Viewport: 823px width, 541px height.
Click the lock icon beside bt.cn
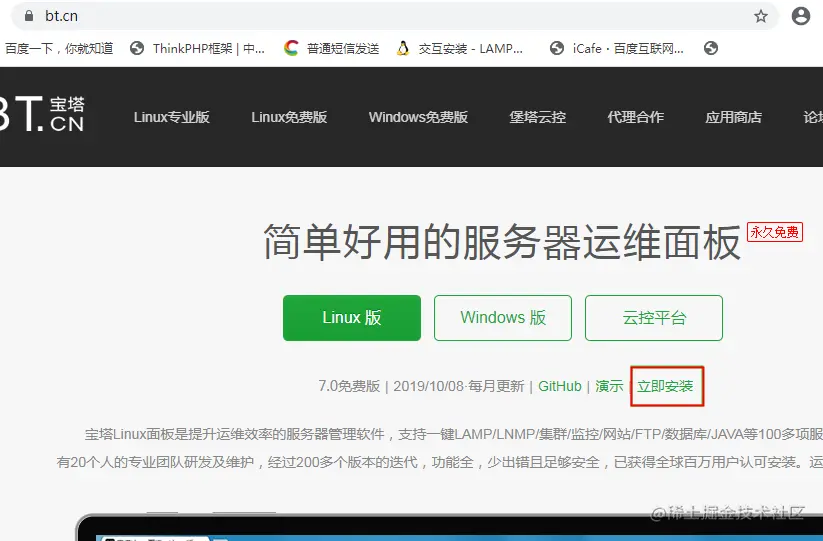point(29,16)
